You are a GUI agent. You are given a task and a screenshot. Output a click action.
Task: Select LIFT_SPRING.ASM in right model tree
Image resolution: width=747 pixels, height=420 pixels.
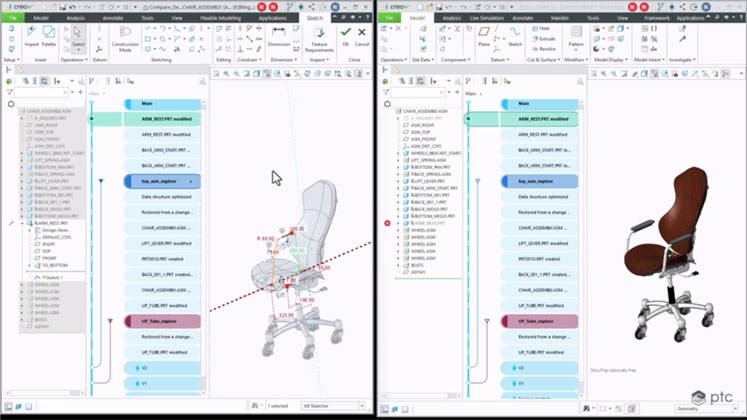426,160
